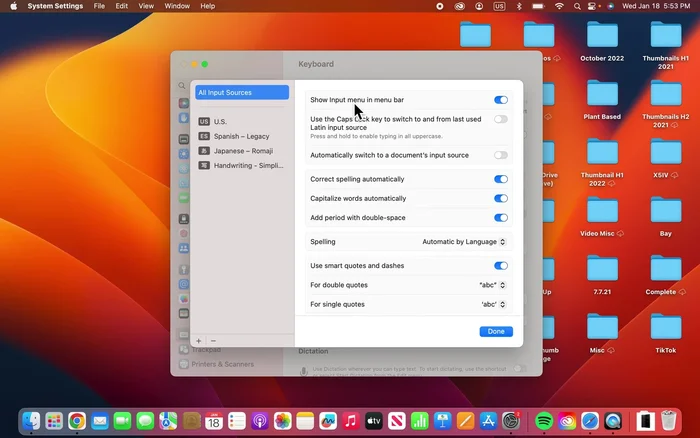Click the US input menu icon in menu bar

498,6
